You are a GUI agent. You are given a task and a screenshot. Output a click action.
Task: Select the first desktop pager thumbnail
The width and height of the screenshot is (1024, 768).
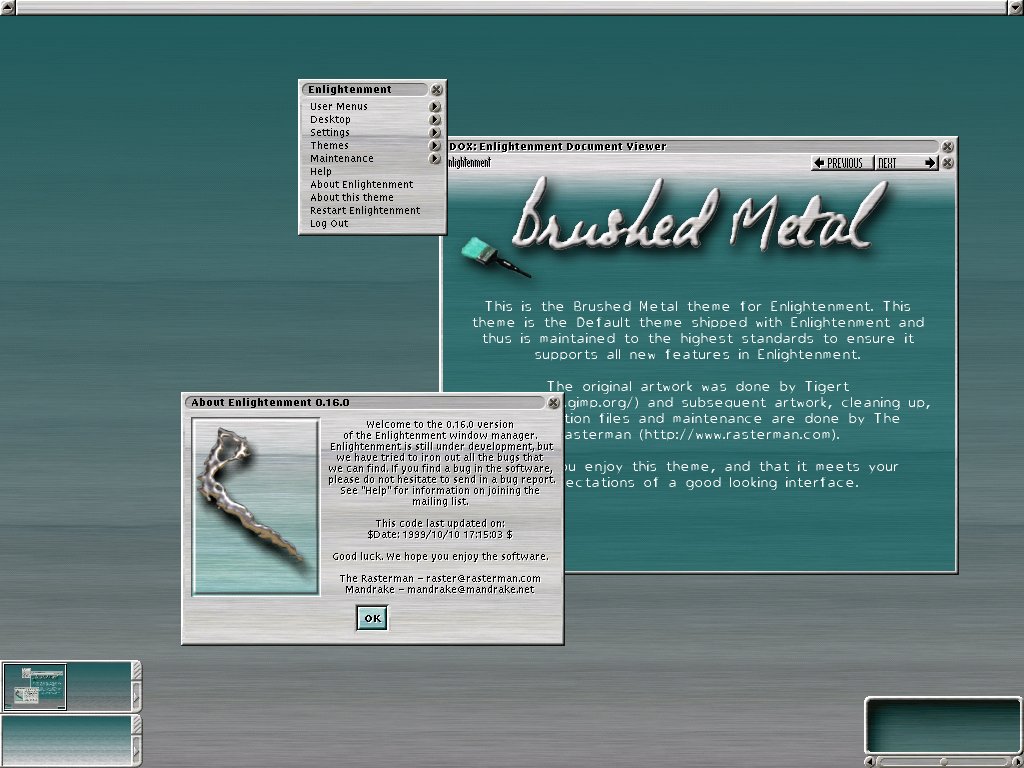click(35, 685)
